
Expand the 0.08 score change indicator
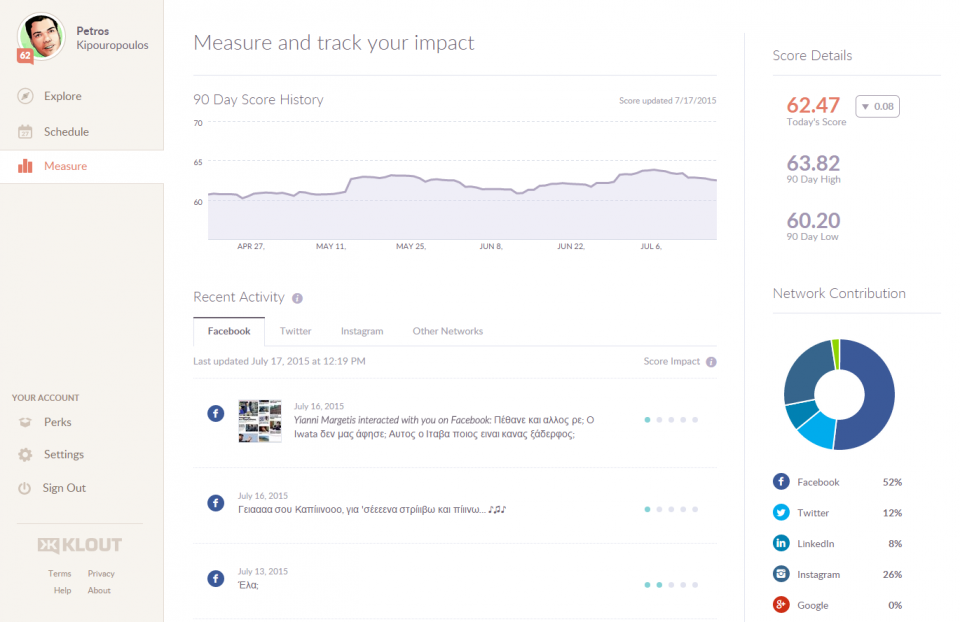coord(877,106)
